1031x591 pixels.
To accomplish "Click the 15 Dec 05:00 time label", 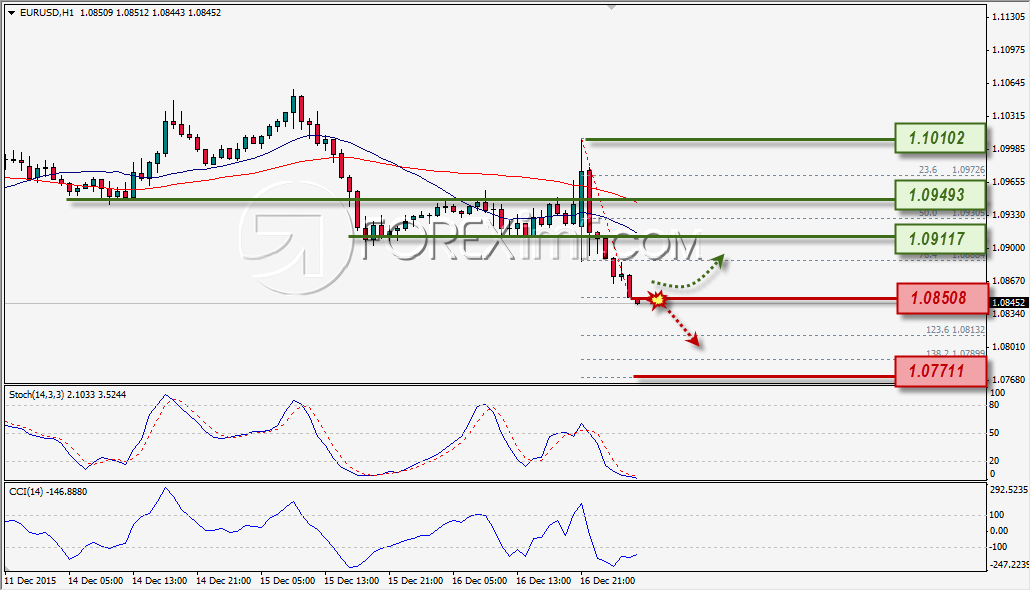I will coord(287,580).
